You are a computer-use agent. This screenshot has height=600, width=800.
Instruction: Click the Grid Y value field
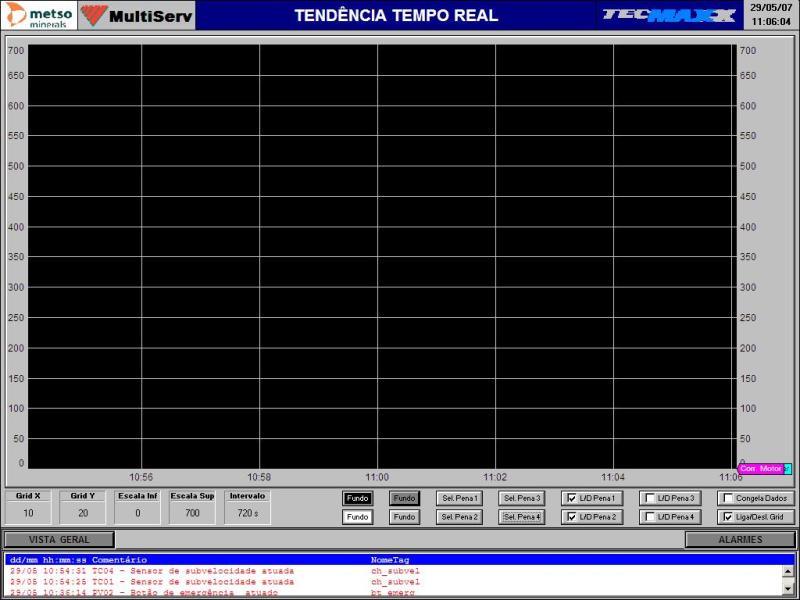click(83, 513)
